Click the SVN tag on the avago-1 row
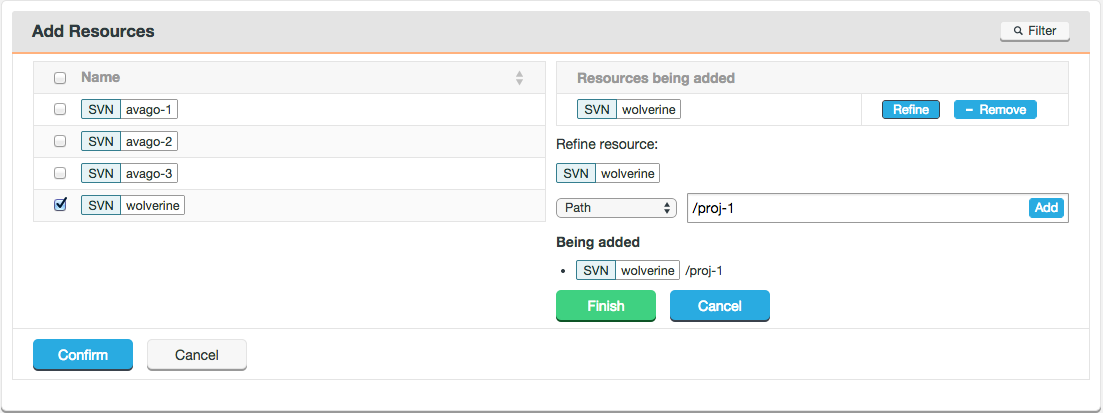Image resolution: width=1103 pixels, height=413 pixels. coord(101,110)
